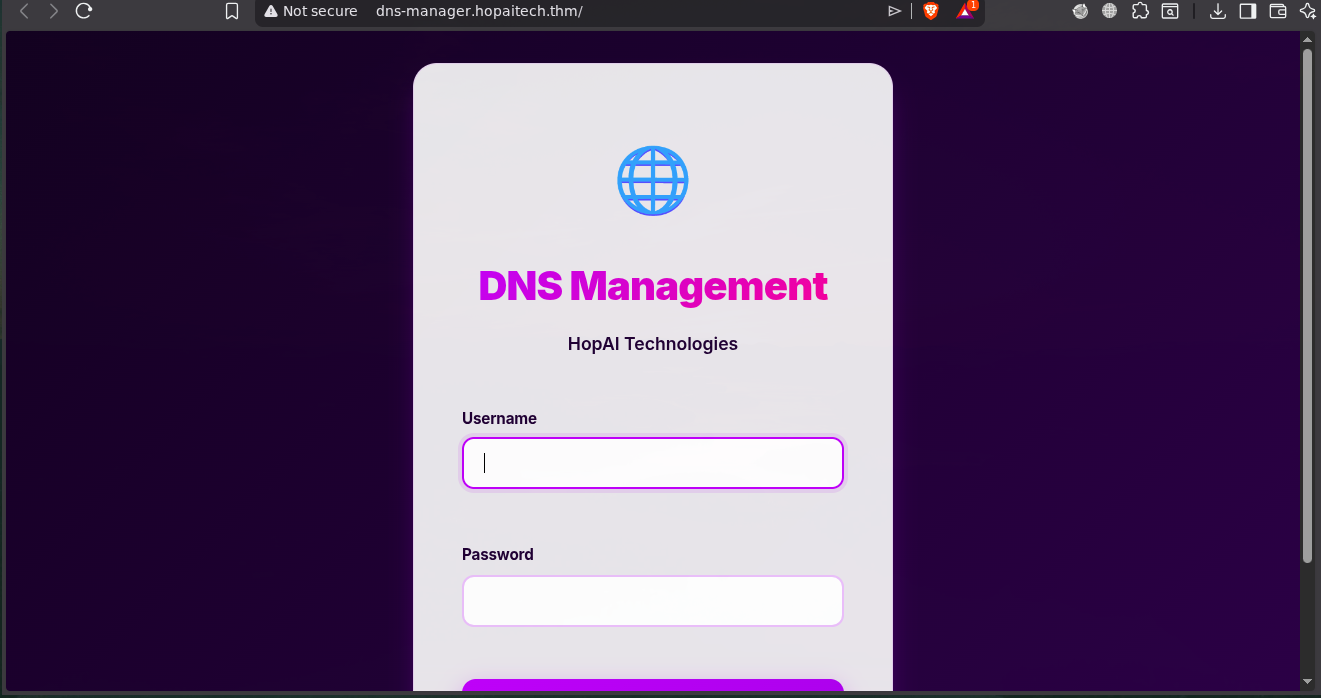Click the share/send arrow in address bar
The image size is (1321, 698).
894,11
